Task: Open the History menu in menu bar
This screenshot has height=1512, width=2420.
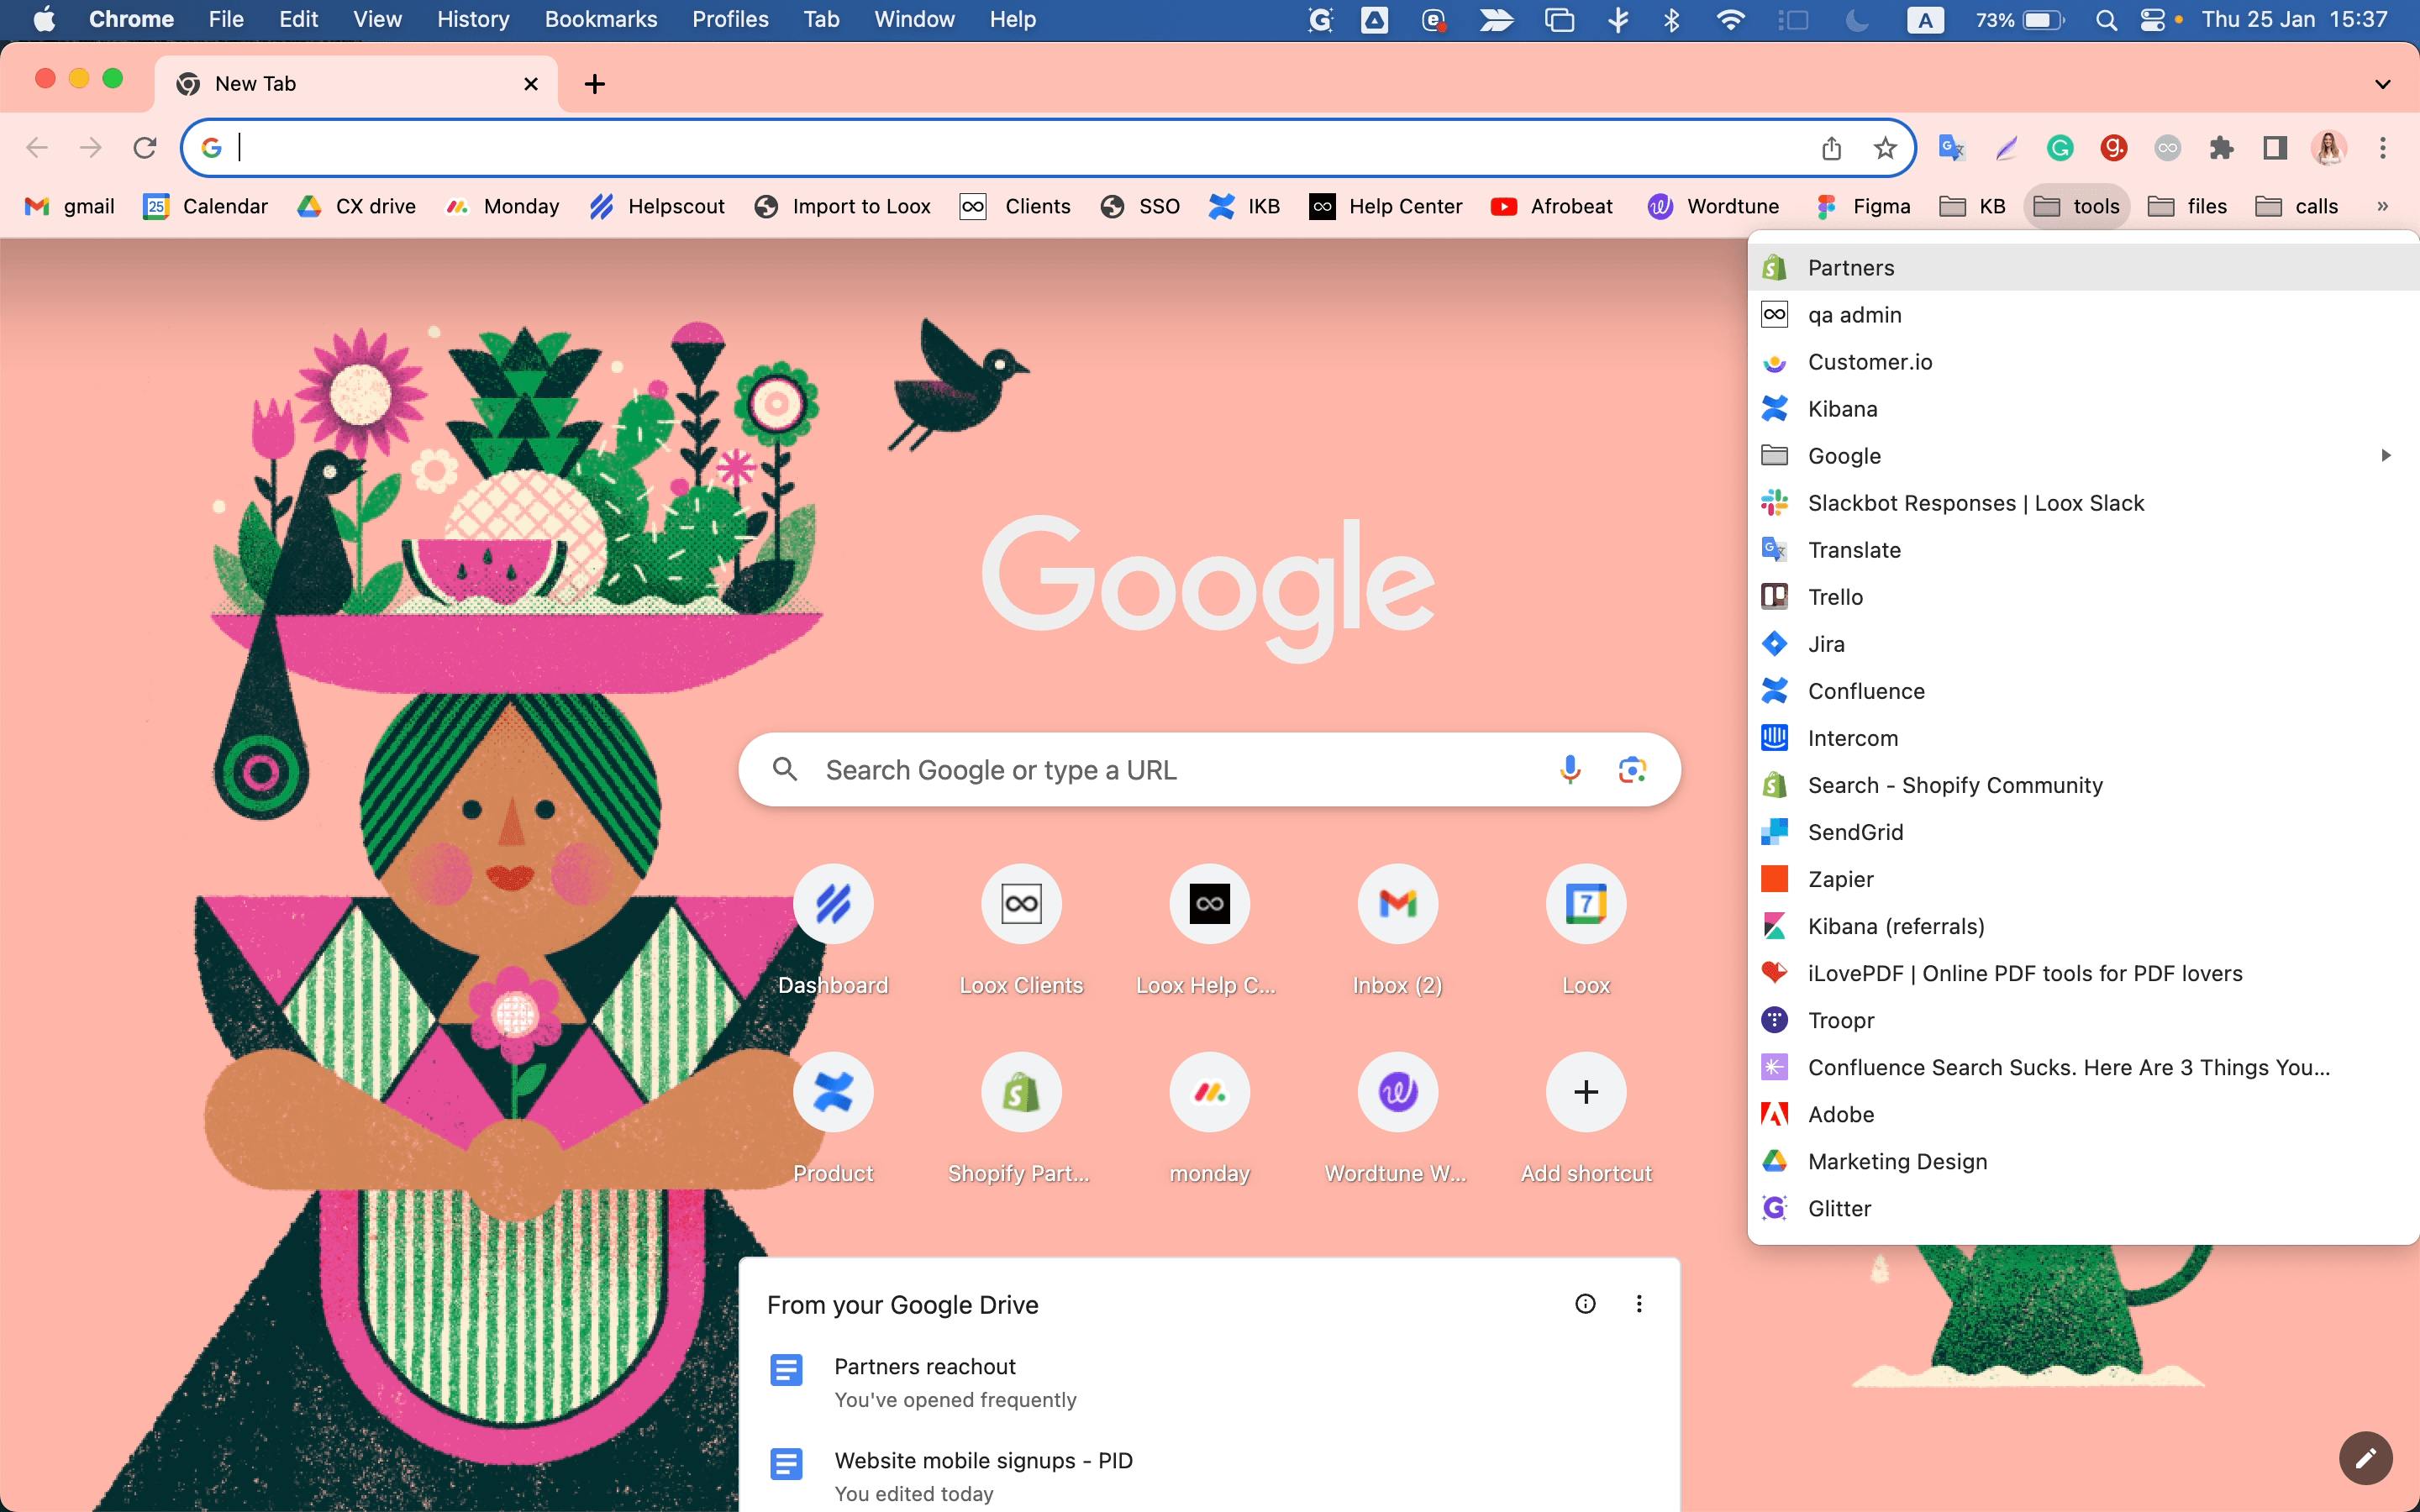Action: 473,20
